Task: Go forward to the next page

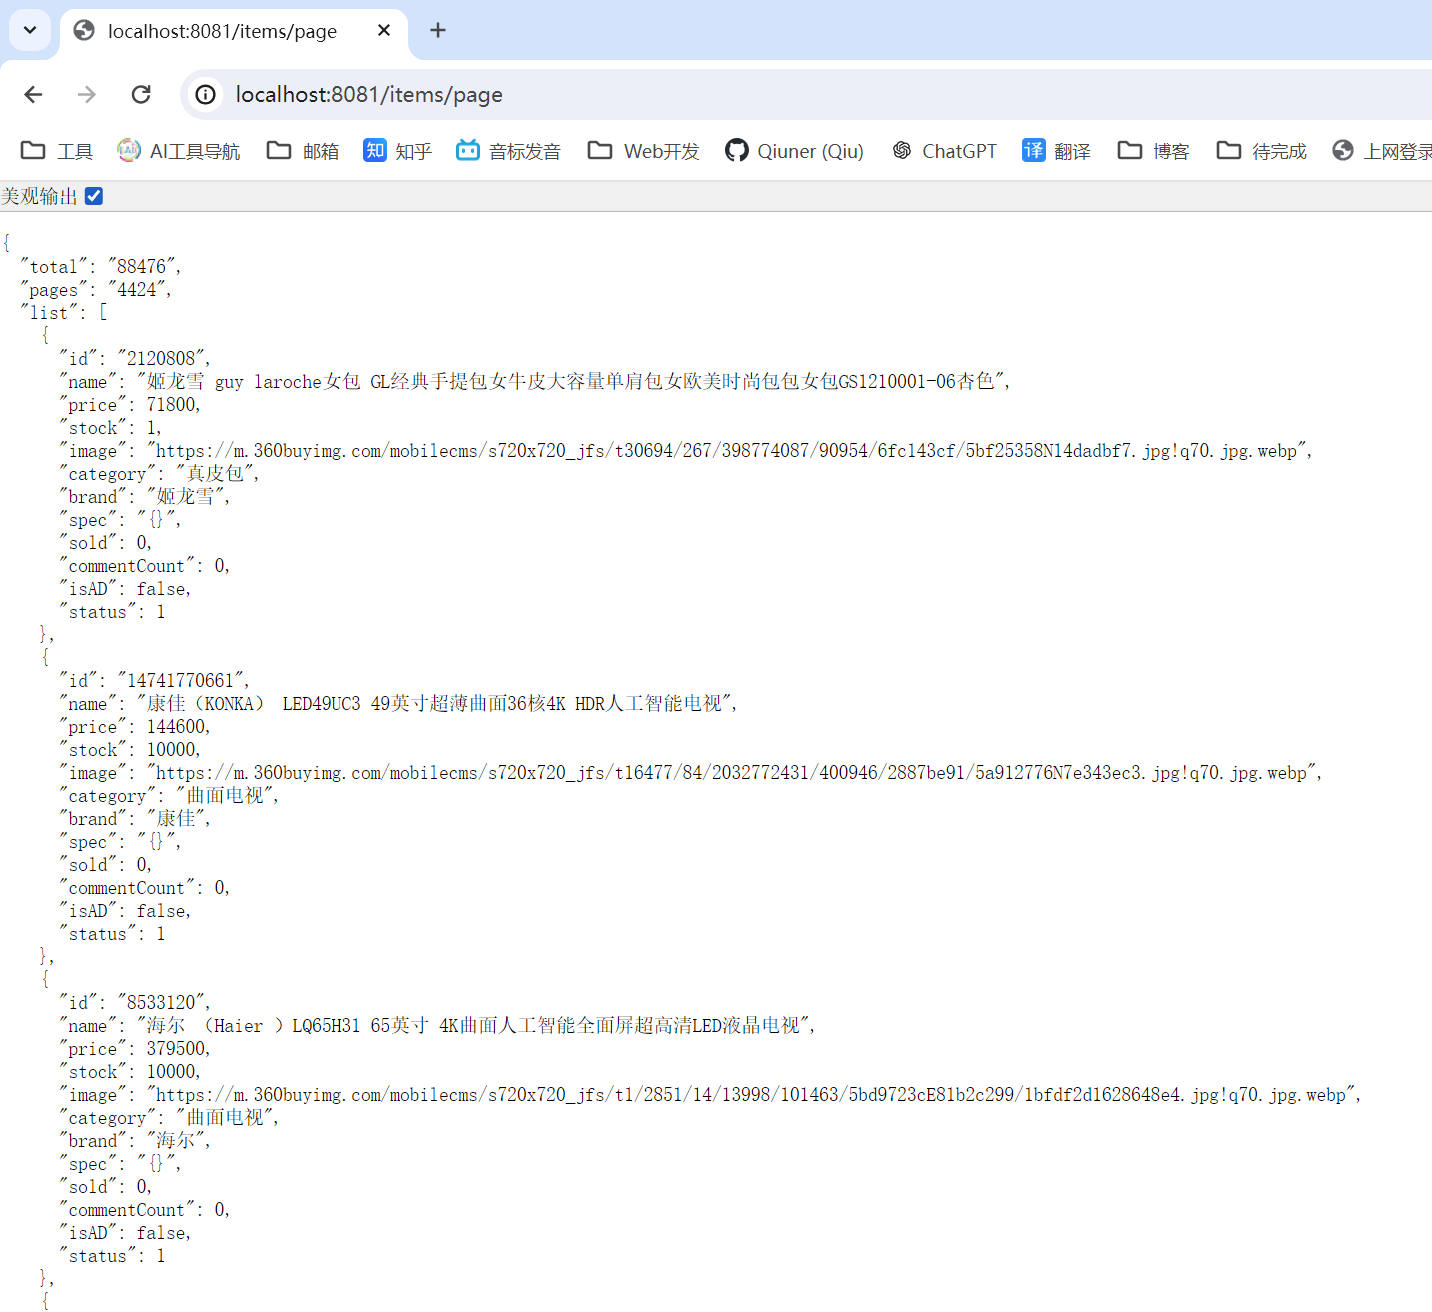Action: [x=87, y=94]
